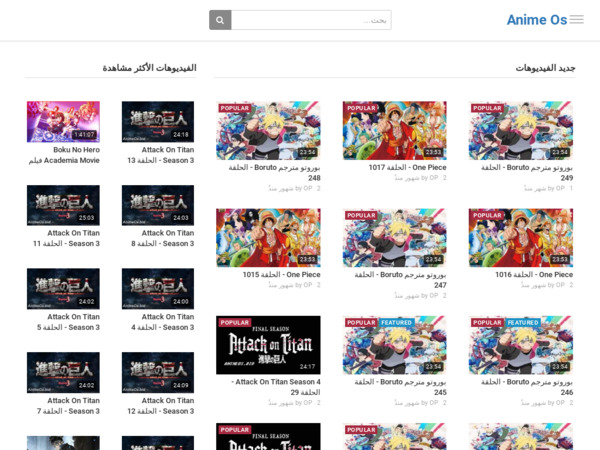Open the hamburger menu icon

click(x=576, y=20)
